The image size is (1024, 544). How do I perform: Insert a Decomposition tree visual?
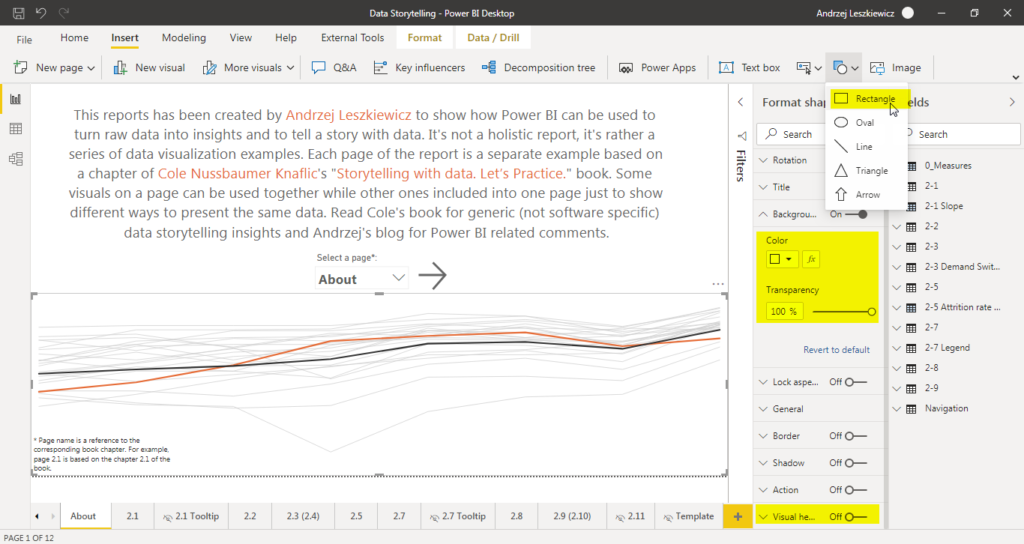(539, 67)
